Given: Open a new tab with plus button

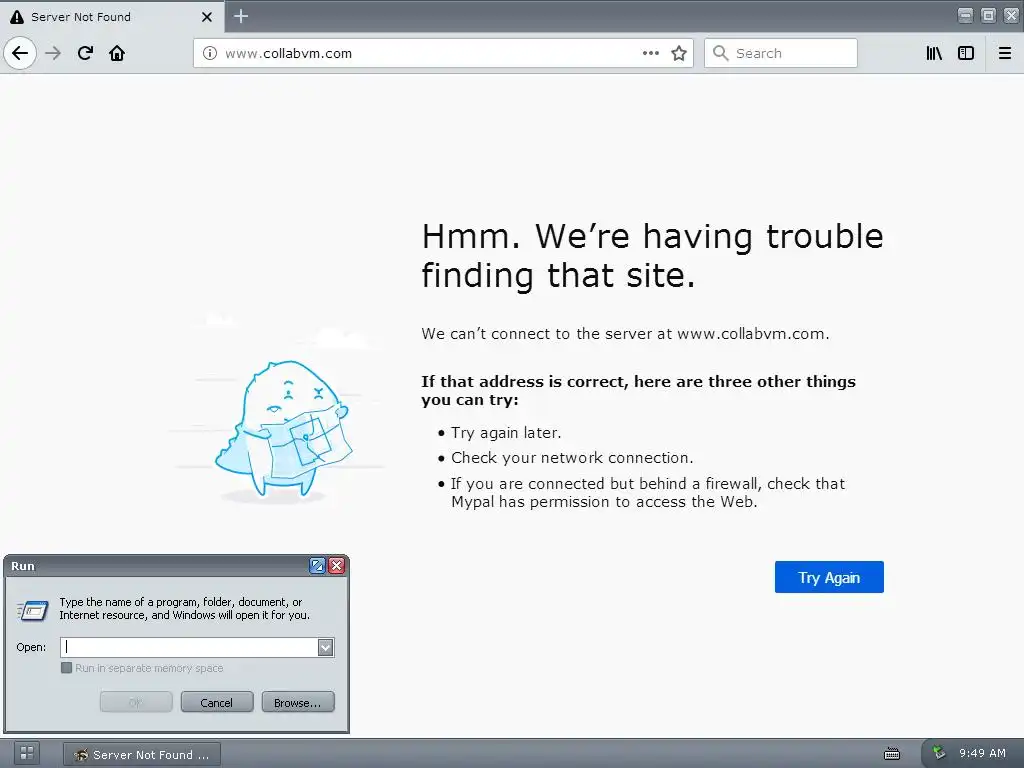Looking at the screenshot, I should [x=241, y=16].
